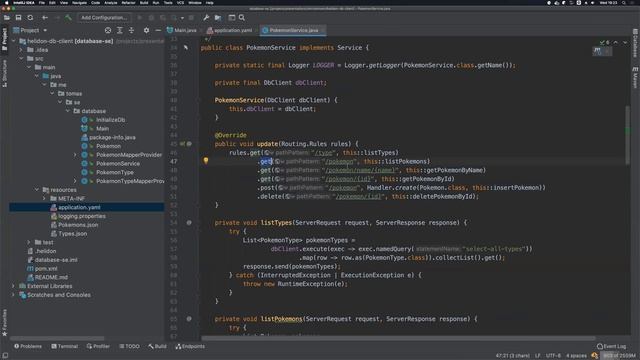Open project icon in main toolbar
This screenshot has height=360, width=640.
pyautogui.click(x=7, y=18)
